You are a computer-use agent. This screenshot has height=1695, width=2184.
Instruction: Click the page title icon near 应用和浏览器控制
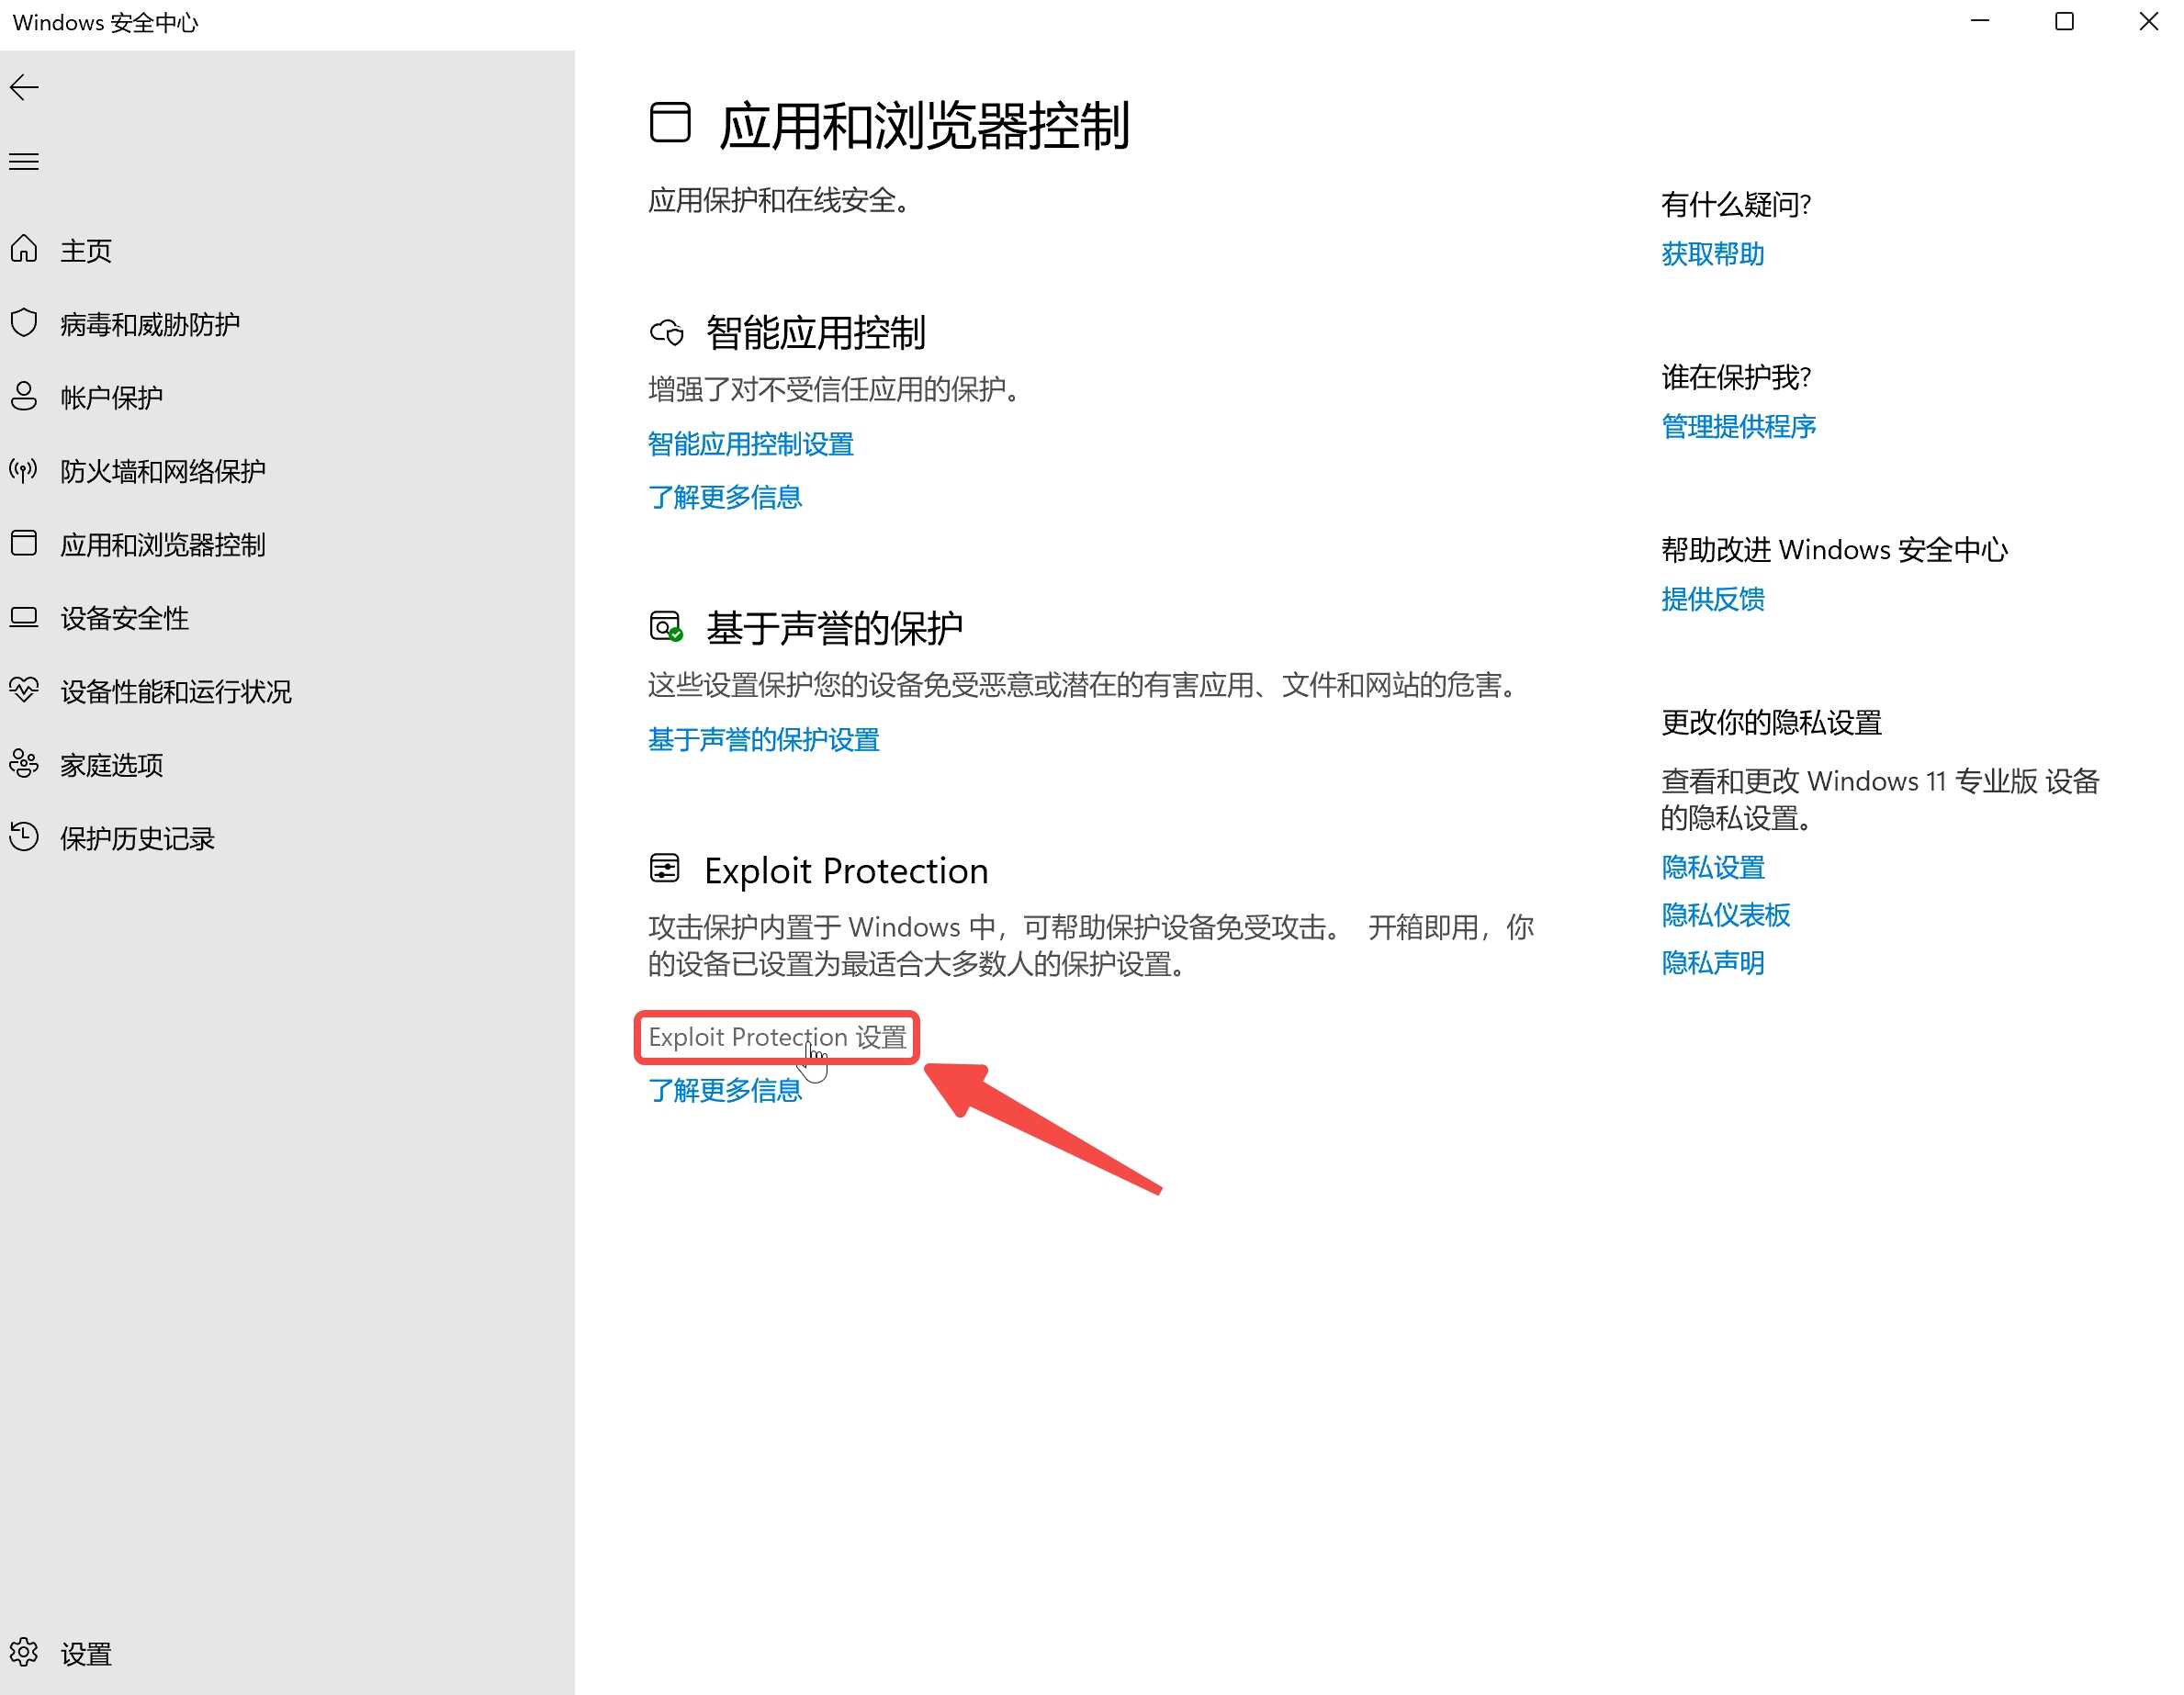point(670,123)
